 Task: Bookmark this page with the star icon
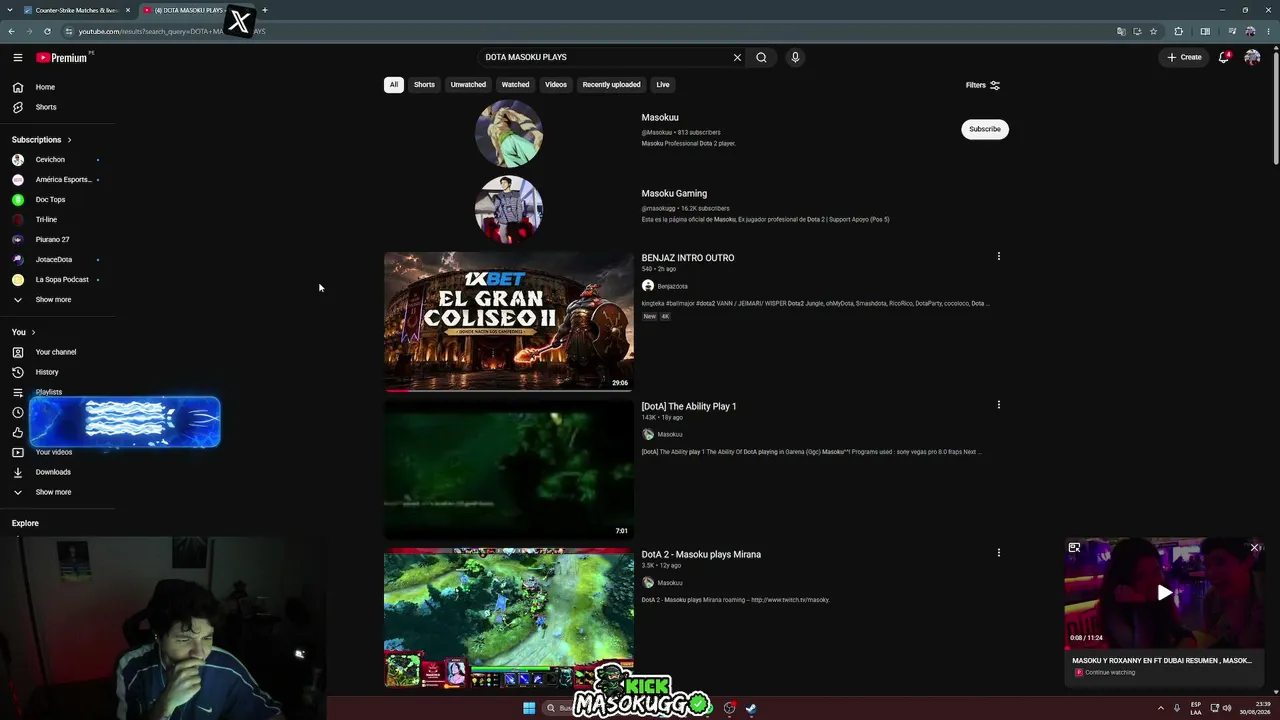(x=1153, y=31)
